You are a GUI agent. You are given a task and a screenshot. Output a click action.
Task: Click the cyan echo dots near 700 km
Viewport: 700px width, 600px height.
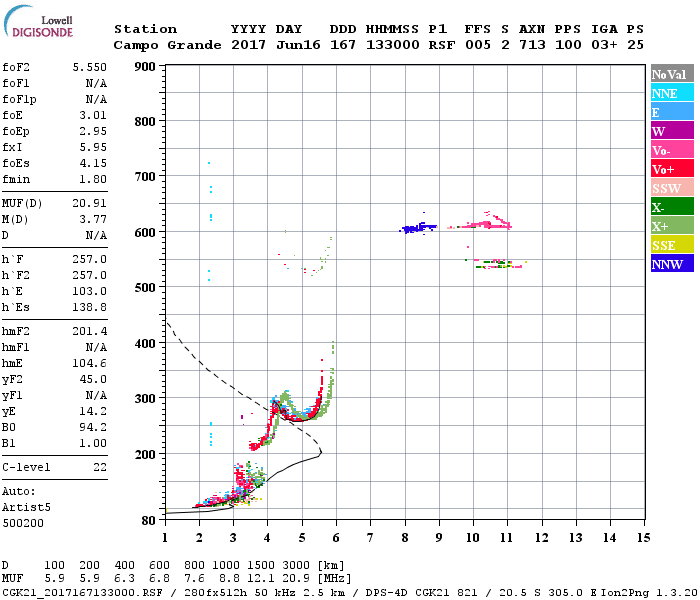(x=210, y=190)
